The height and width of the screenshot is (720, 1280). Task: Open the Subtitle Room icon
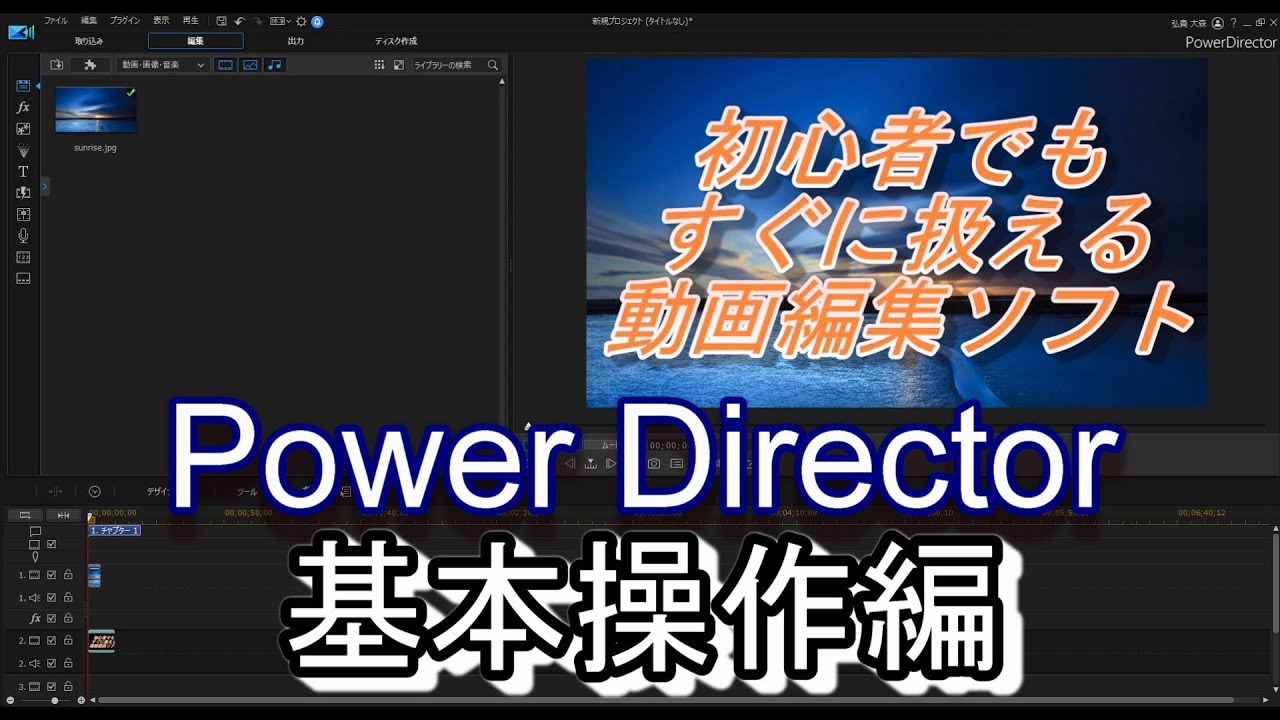tap(23, 279)
